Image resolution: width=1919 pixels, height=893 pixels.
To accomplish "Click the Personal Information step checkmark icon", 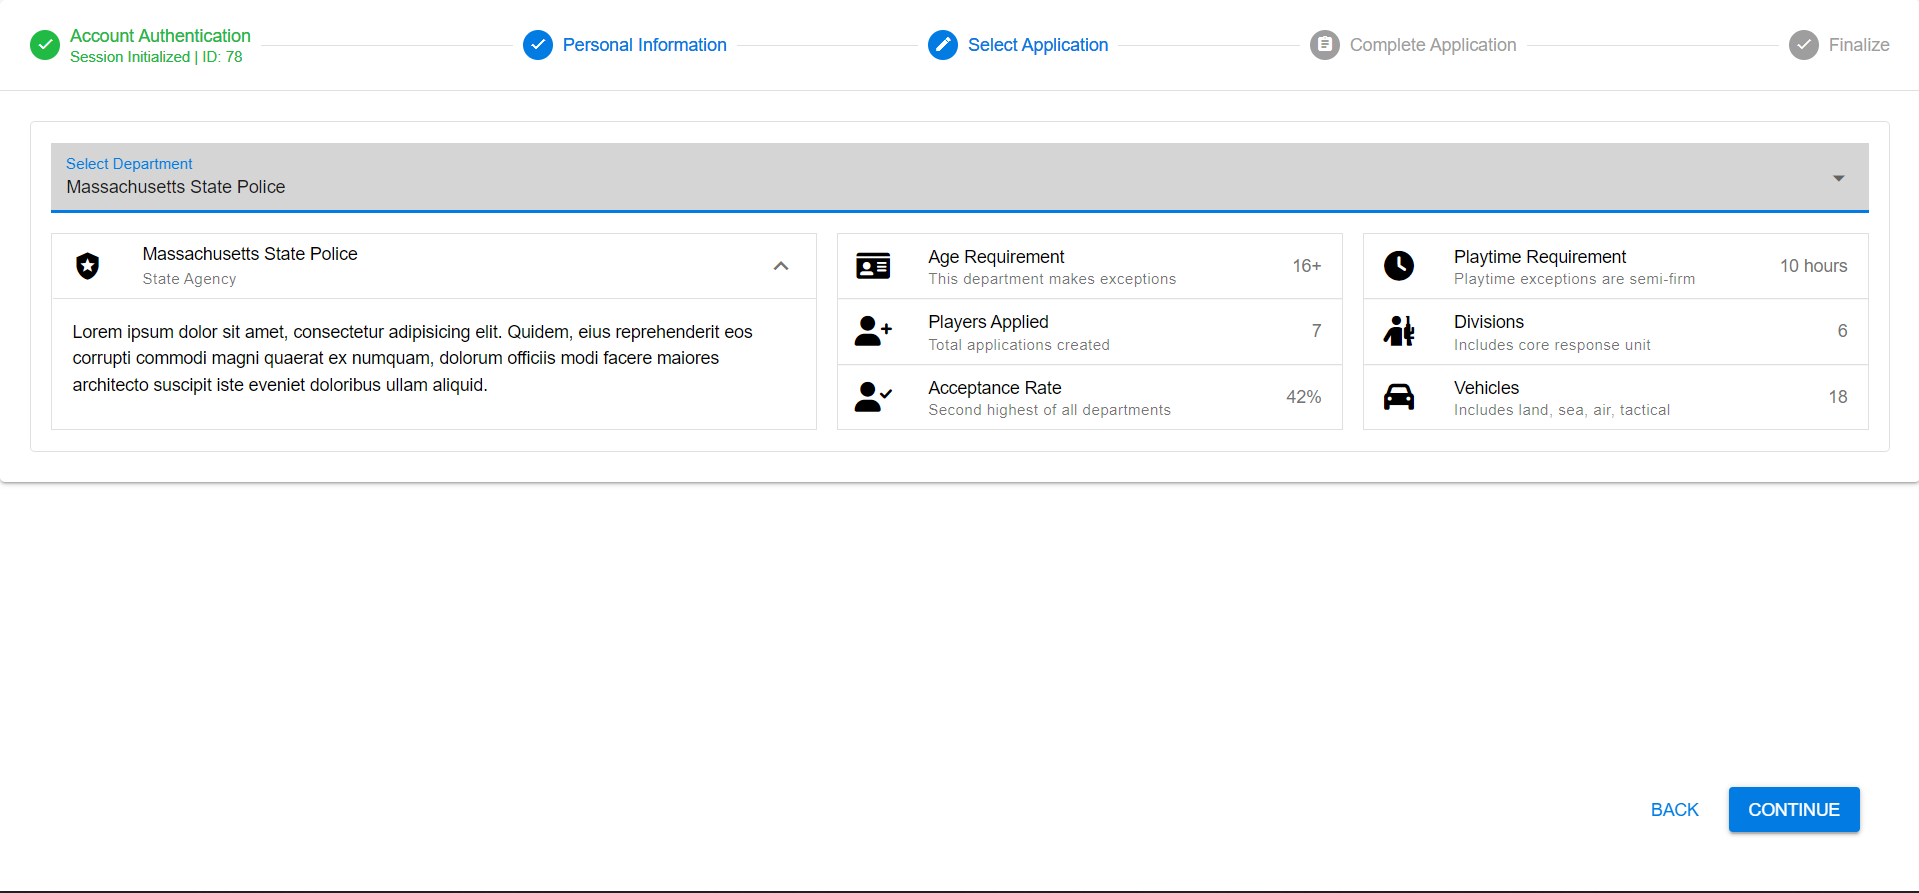I will (538, 45).
